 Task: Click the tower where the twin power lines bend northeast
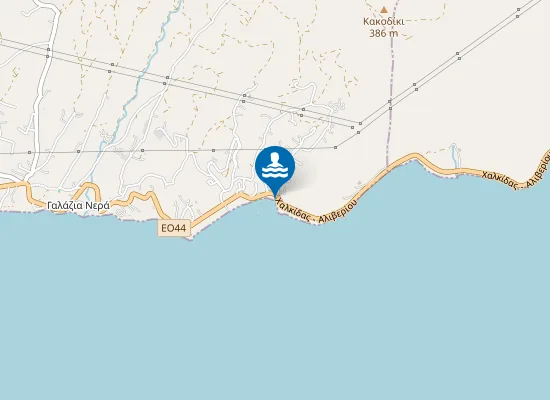click(360, 124)
